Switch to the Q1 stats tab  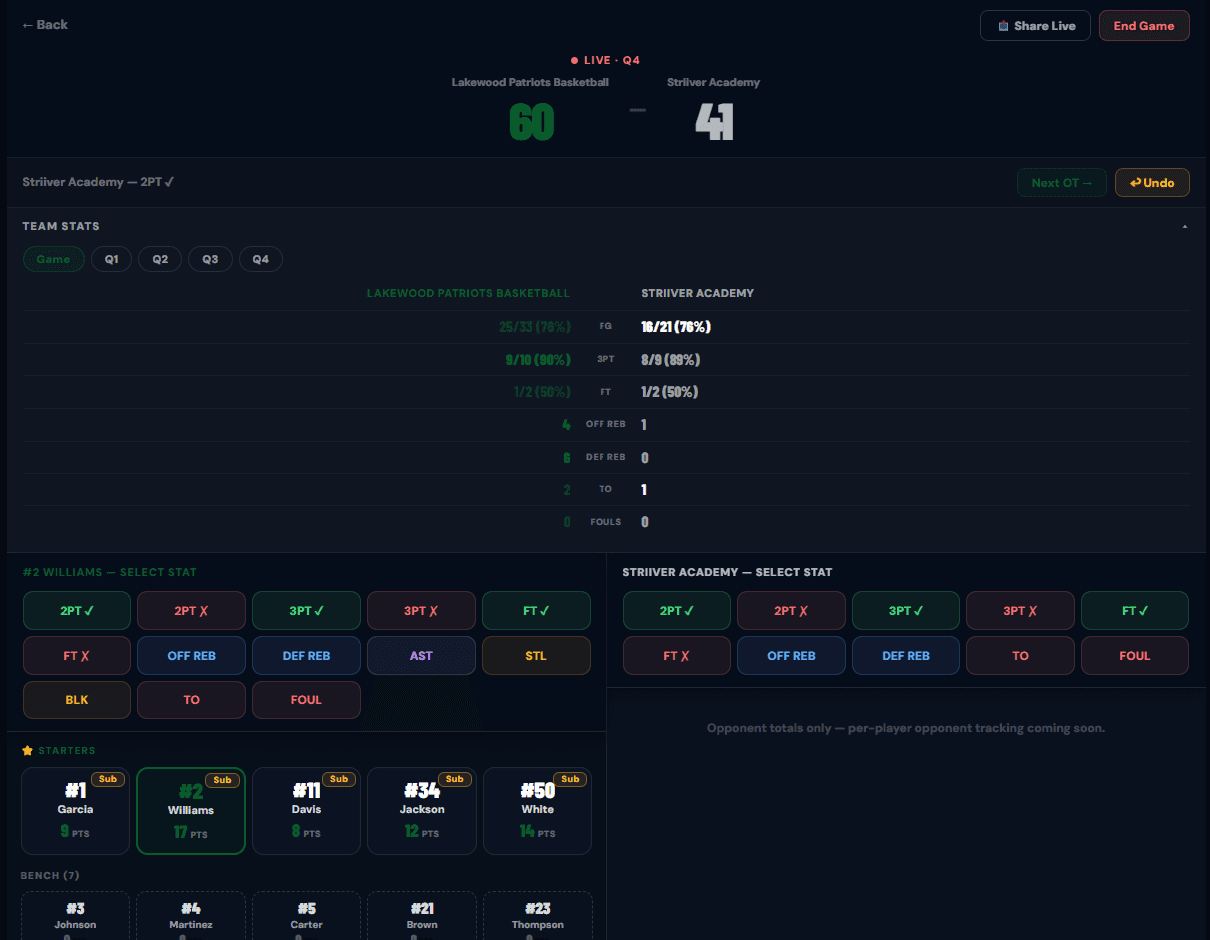click(112, 259)
